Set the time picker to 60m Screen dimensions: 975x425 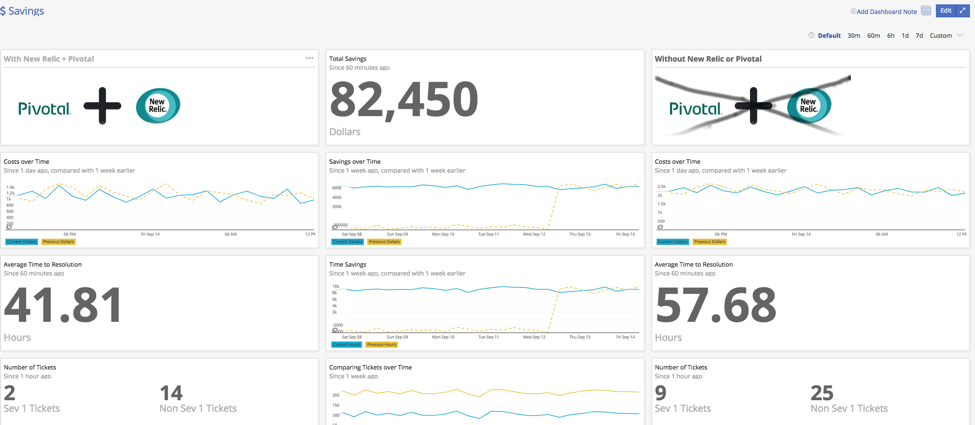pos(874,35)
